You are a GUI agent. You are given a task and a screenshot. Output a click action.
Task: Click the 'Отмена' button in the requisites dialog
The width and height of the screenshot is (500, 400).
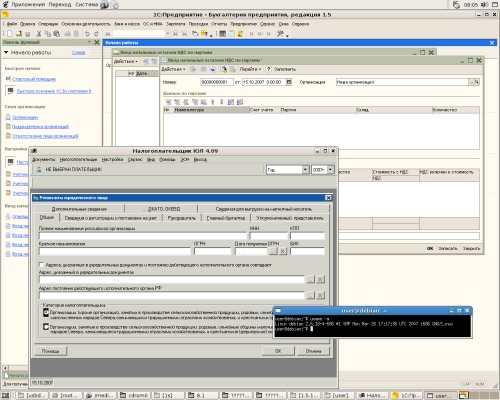click(x=313, y=351)
